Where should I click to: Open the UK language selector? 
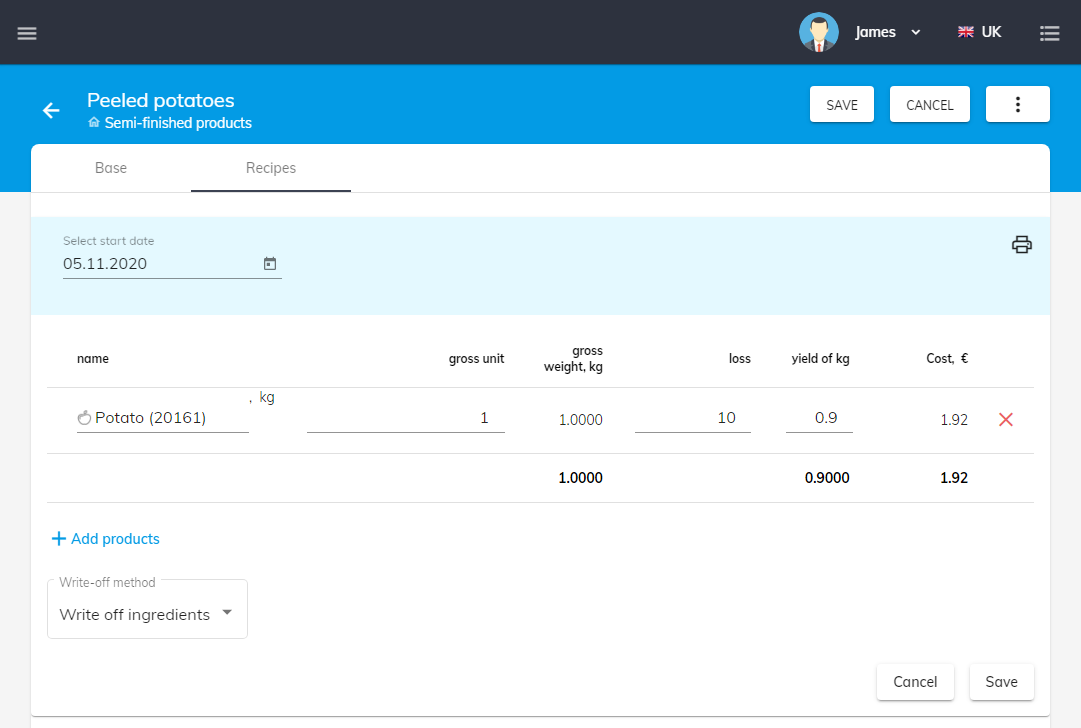pyautogui.click(x=979, y=32)
